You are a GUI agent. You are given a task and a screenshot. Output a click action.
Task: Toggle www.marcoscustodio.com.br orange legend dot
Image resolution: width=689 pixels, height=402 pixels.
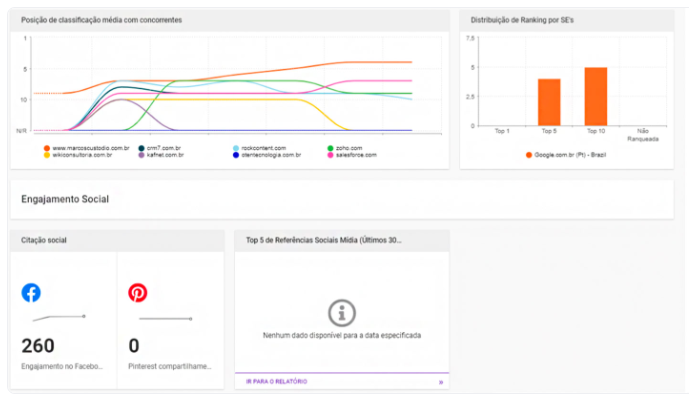pos(47,148)
